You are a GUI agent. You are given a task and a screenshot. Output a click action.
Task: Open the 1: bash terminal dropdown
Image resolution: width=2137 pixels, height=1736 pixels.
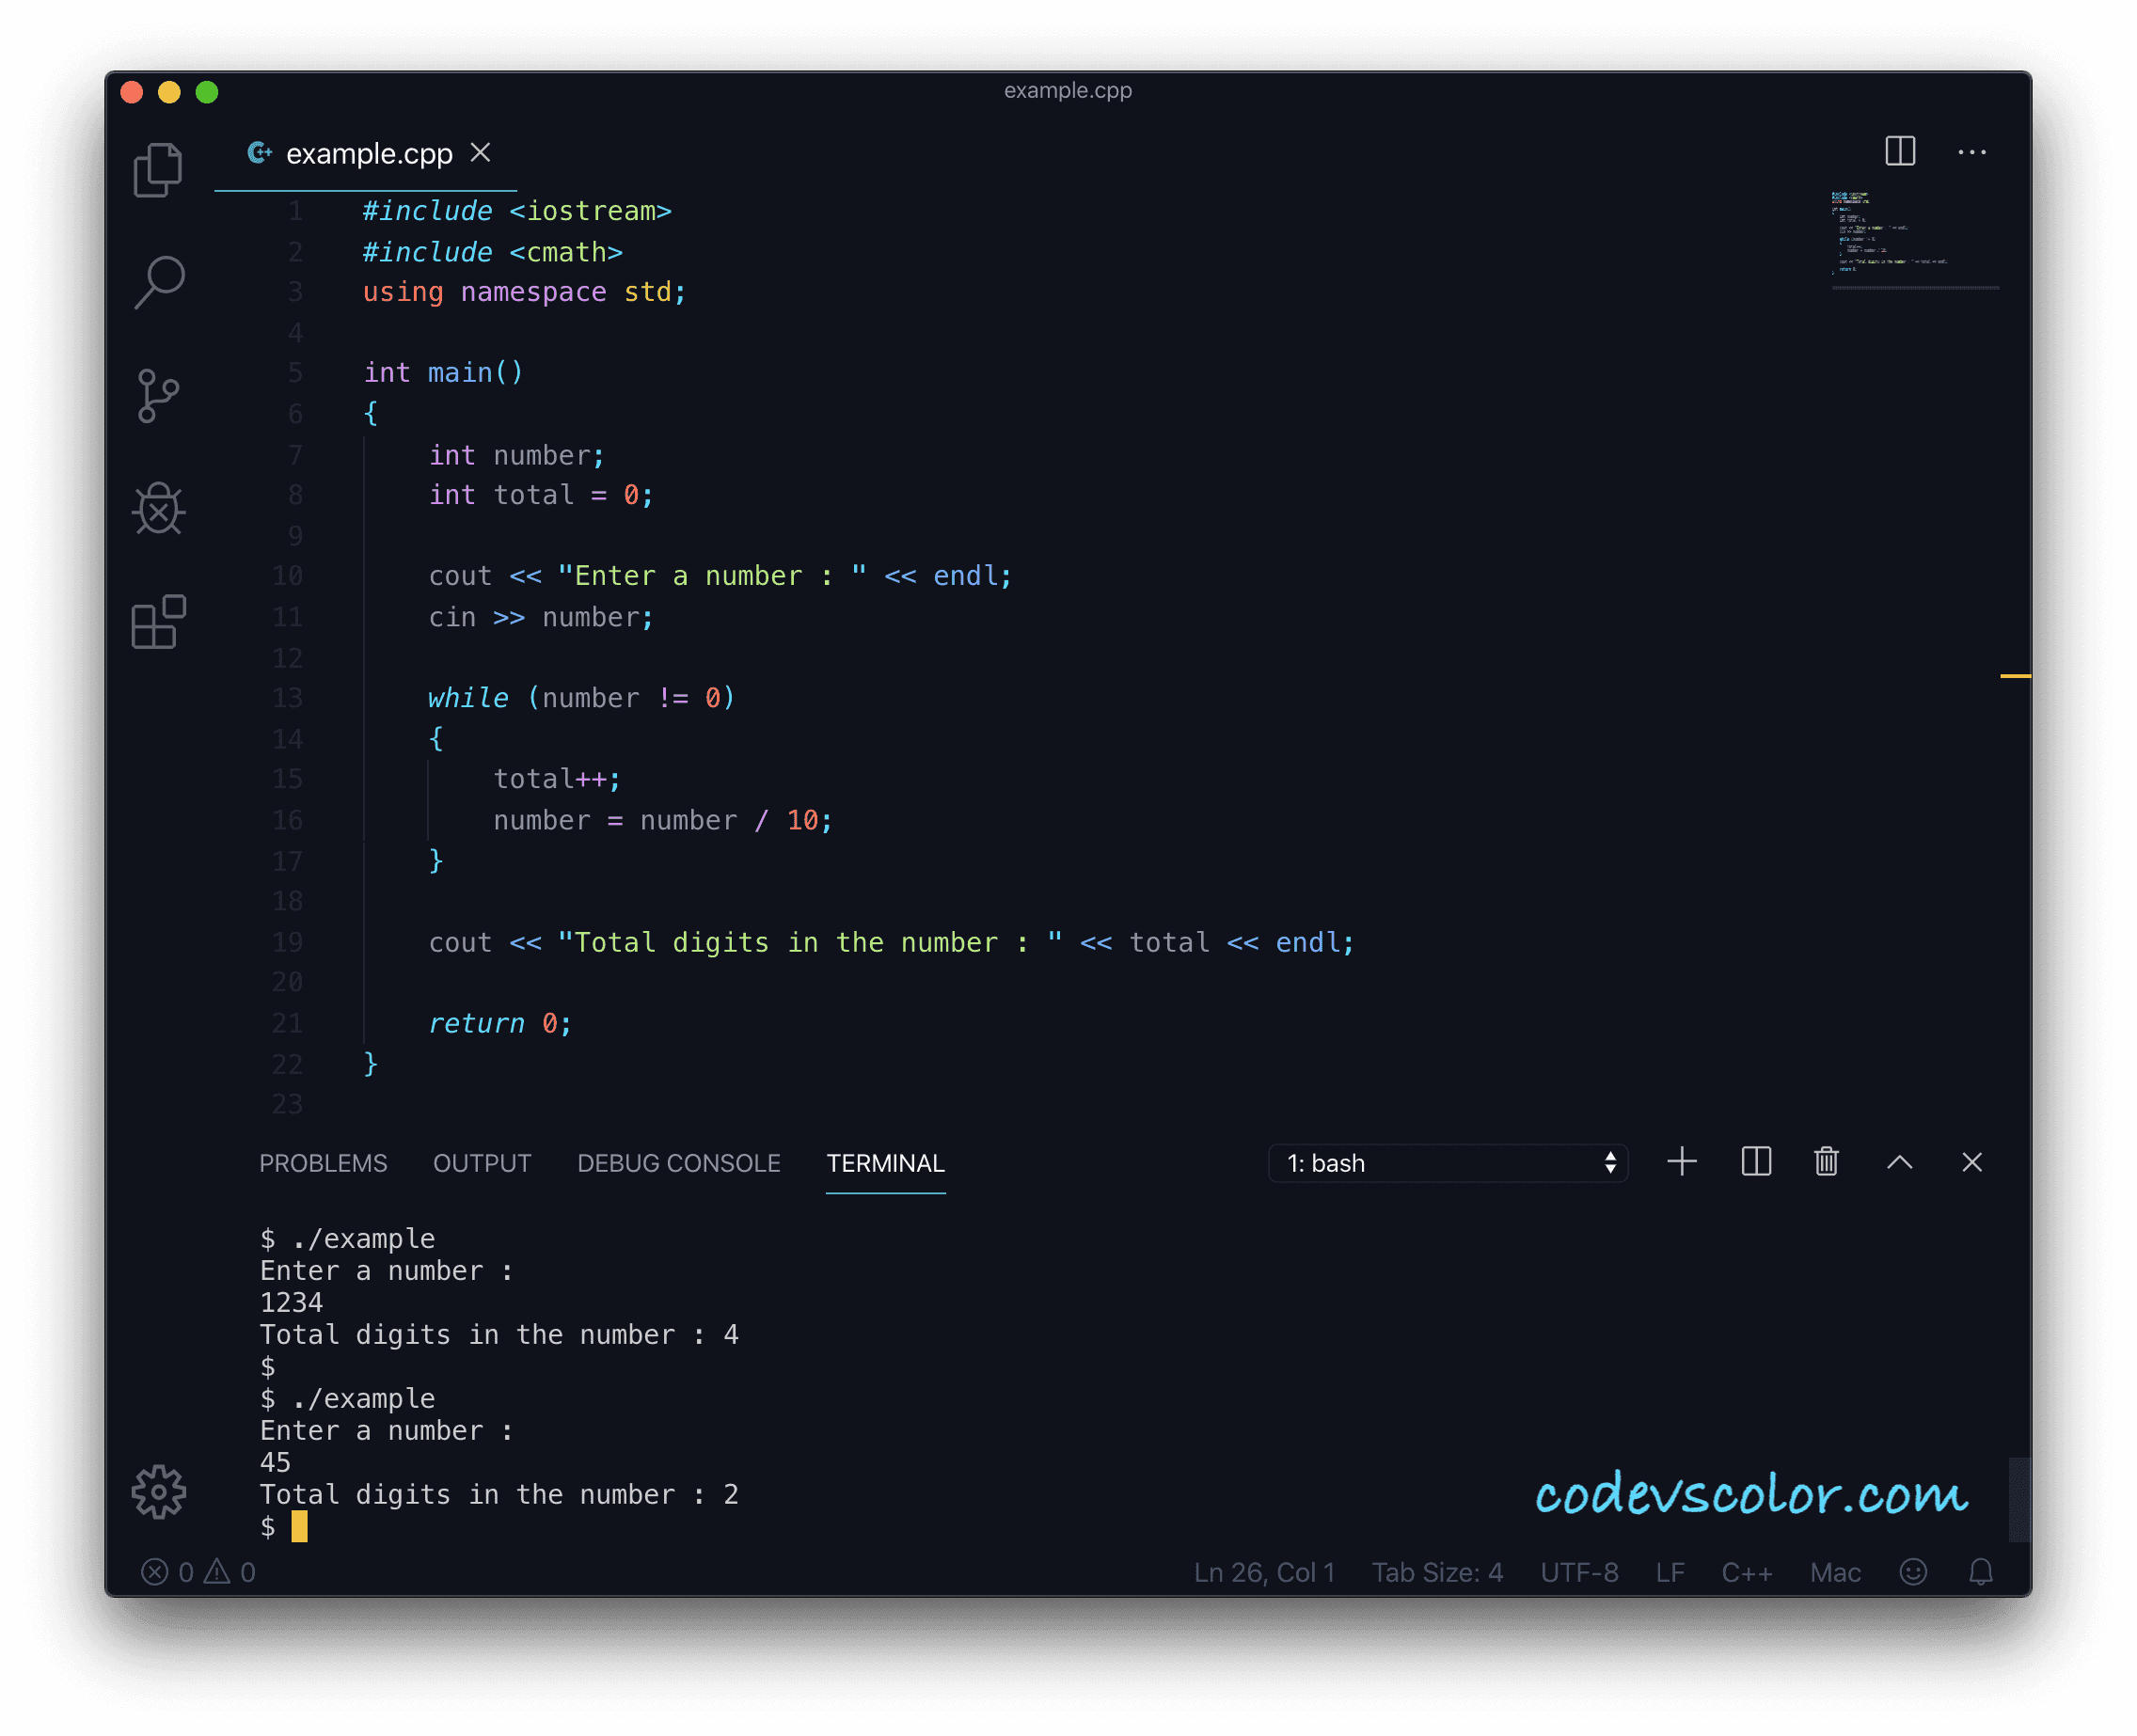click(1447, 1163)
